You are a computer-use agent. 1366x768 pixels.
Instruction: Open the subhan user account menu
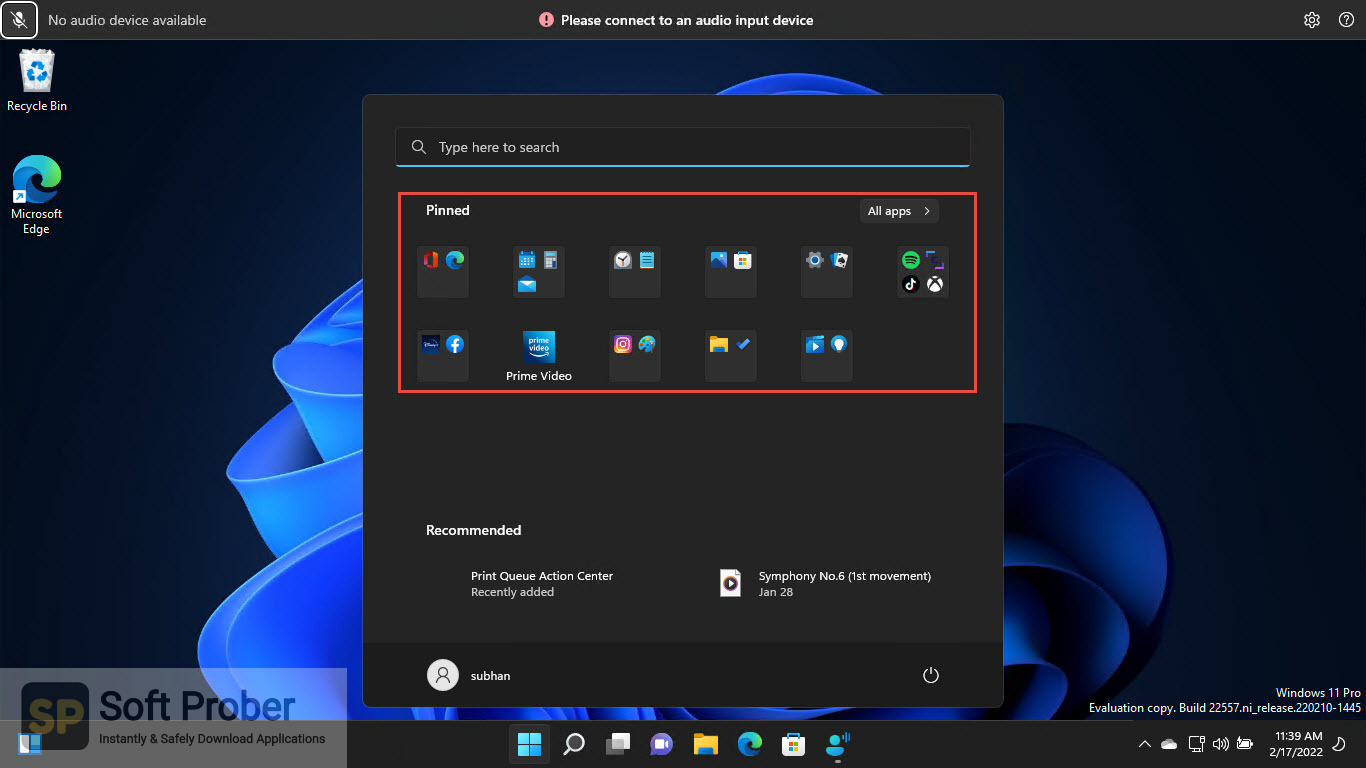click(x=469, y=675)
